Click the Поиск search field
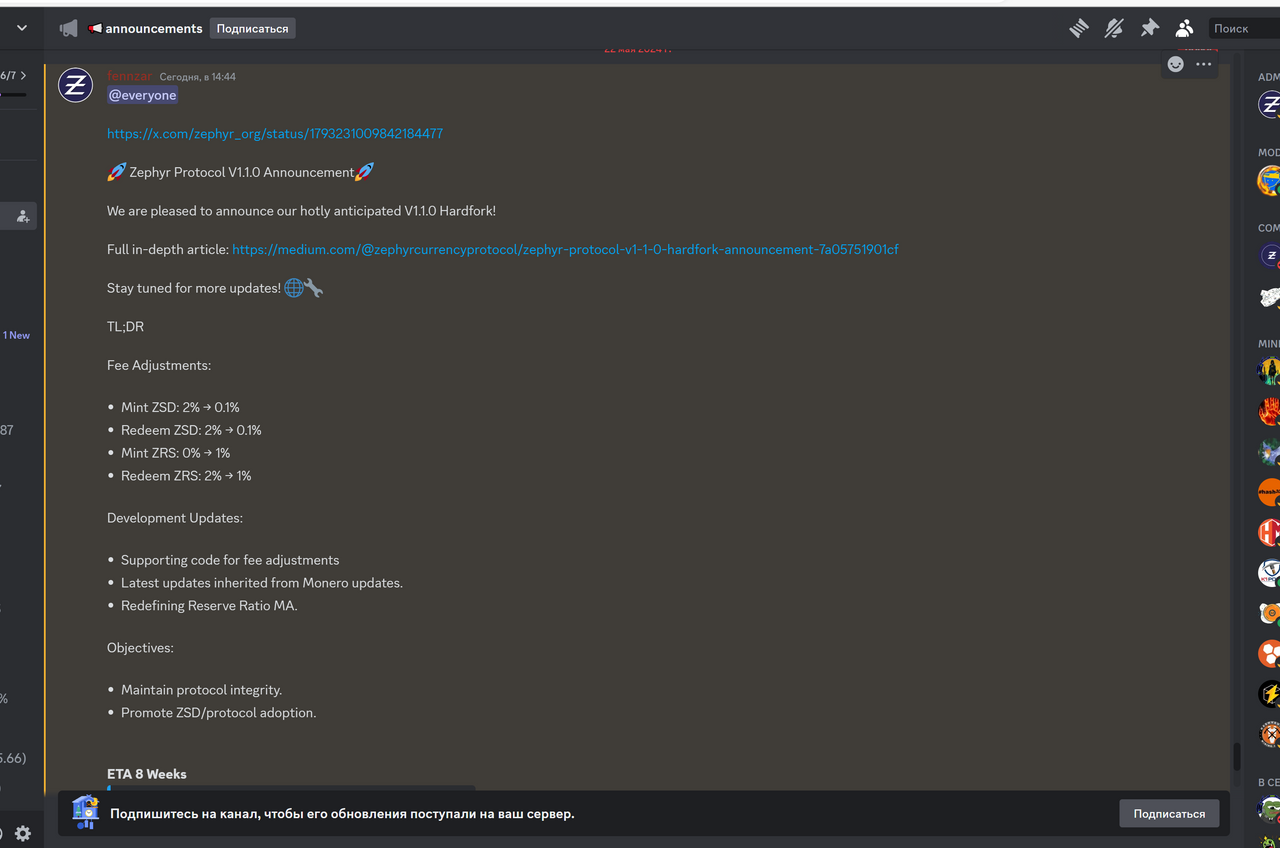The height and width of the screenshot is (848, 1280). pyautogui.click(x=1245, y=29)
